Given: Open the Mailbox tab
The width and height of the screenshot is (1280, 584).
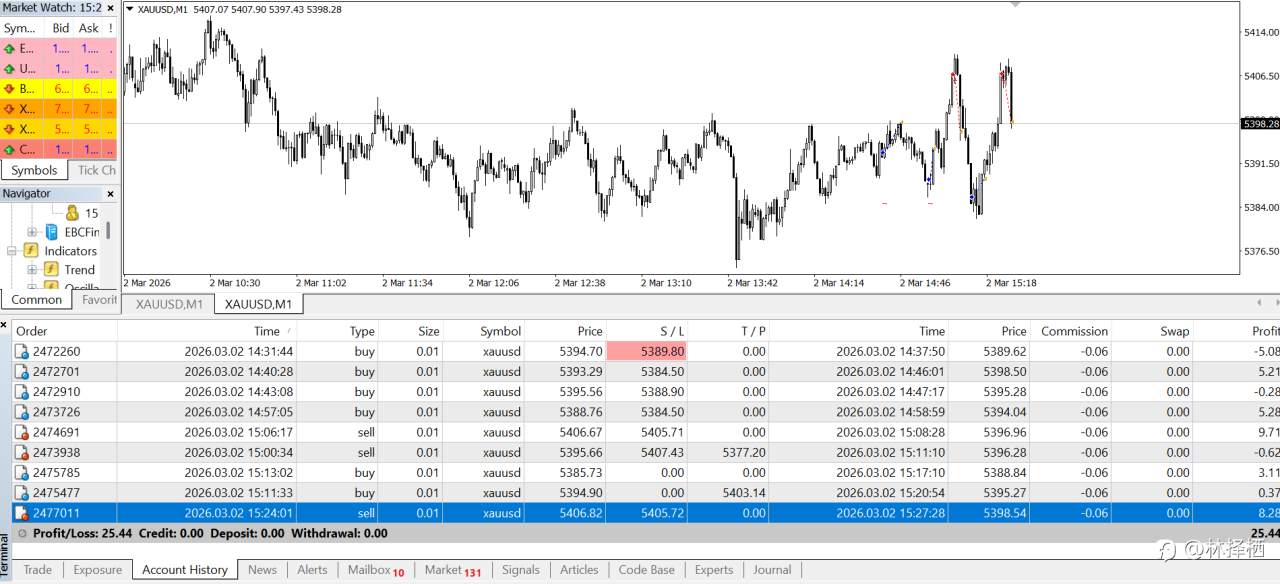Looking at the screenshot, I should (x=376, y=570).
